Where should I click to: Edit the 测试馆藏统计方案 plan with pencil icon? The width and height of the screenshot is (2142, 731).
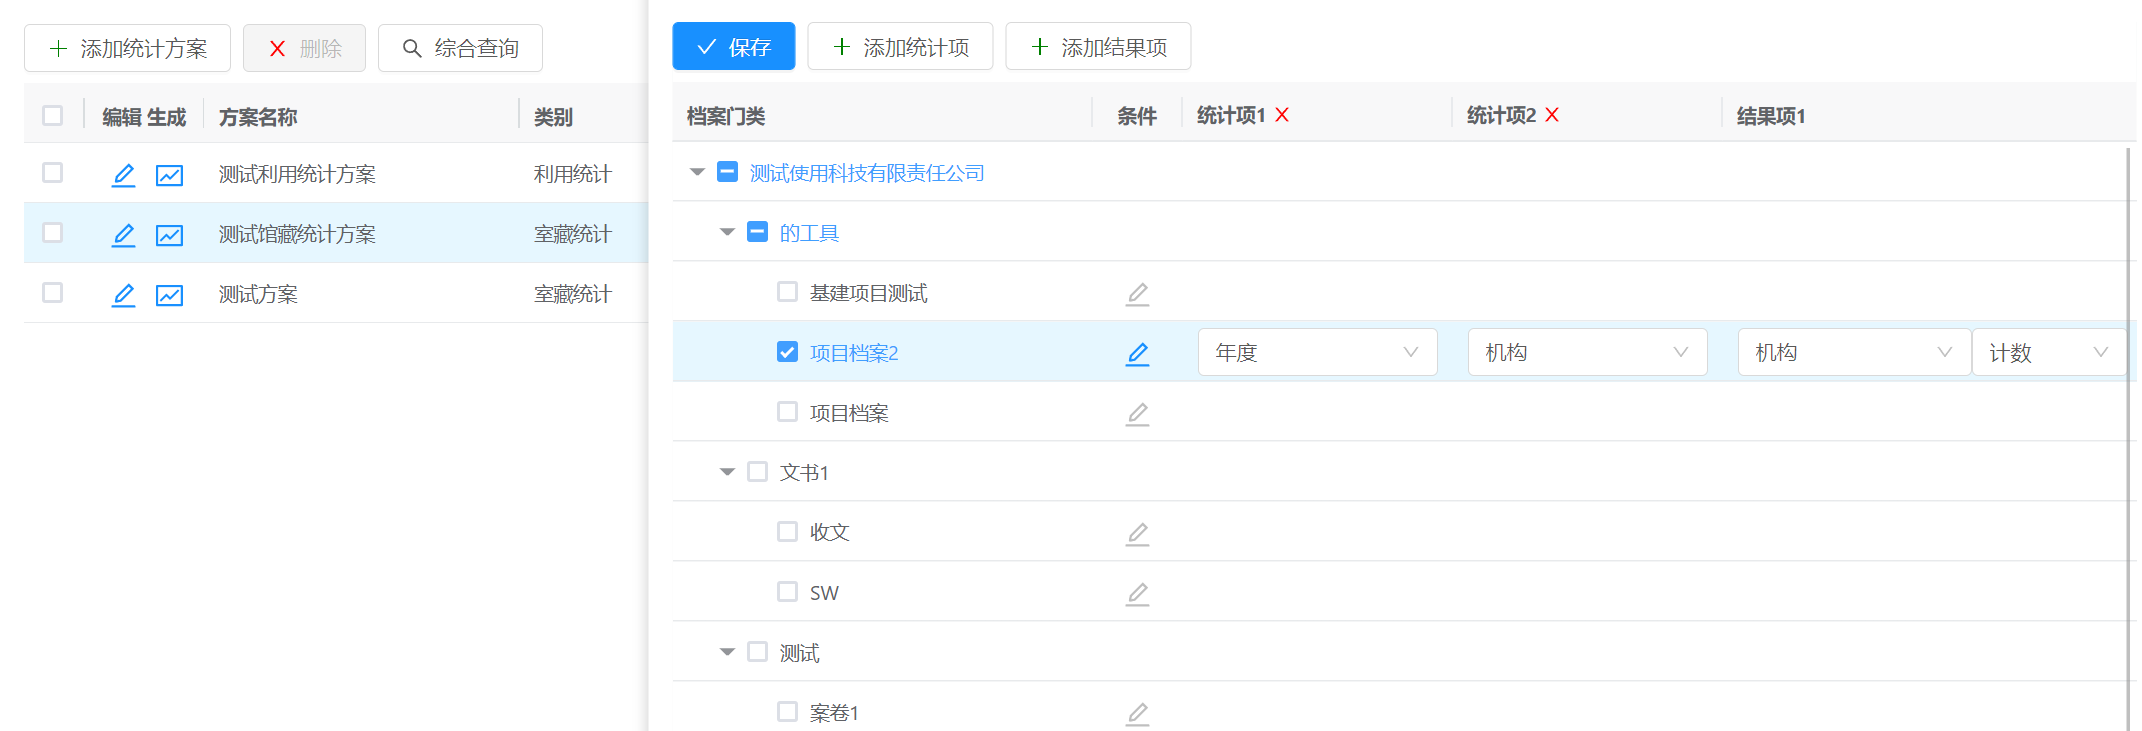click(123, 235)
